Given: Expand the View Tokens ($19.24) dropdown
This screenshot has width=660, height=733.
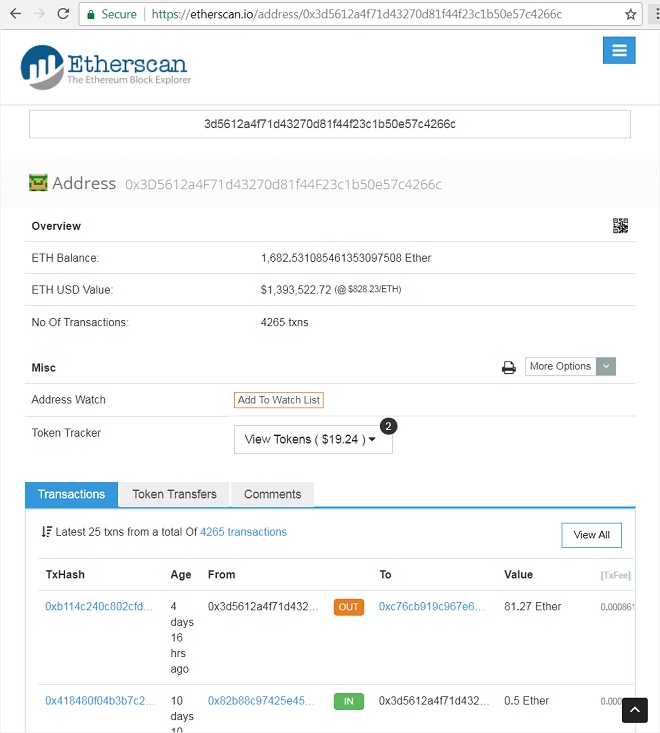Looking at the screenshot, I should coord(313,439).
